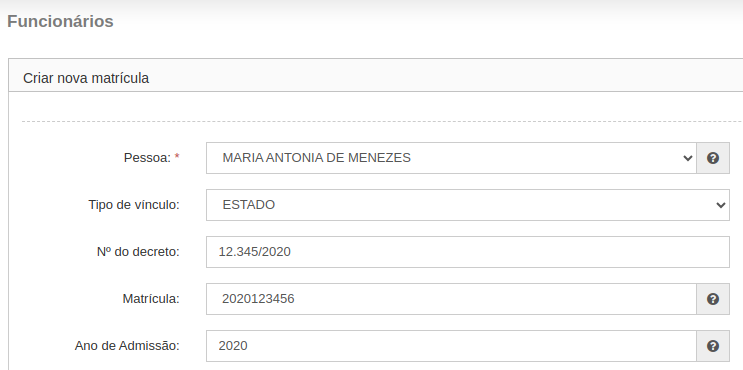Open the help tooltip icon for Matrícula
Screen dimensions: 743x370
point(713,299)
